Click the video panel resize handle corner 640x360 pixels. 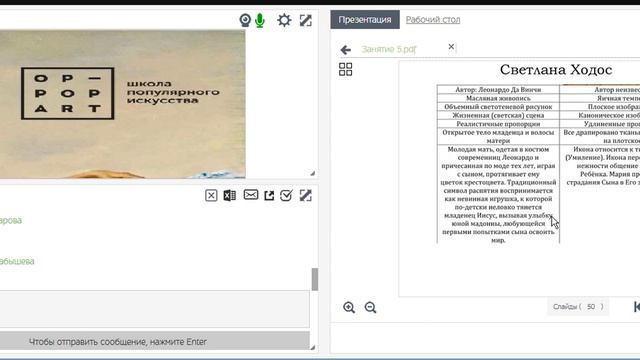click(313, 173)
